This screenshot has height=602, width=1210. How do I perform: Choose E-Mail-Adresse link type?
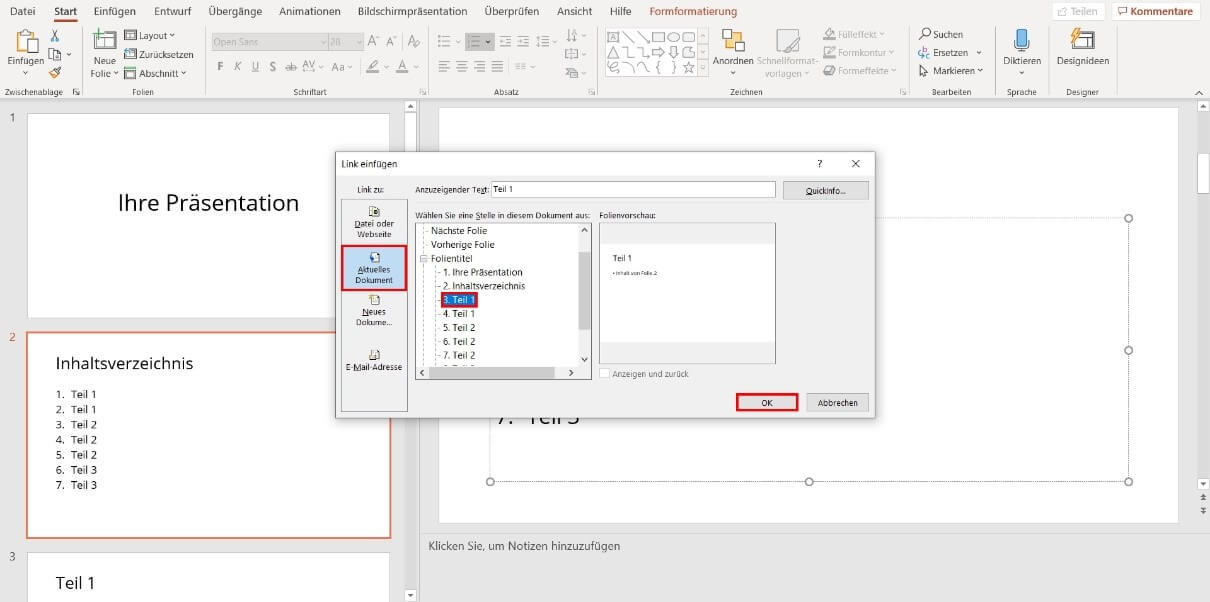point(374,361)
